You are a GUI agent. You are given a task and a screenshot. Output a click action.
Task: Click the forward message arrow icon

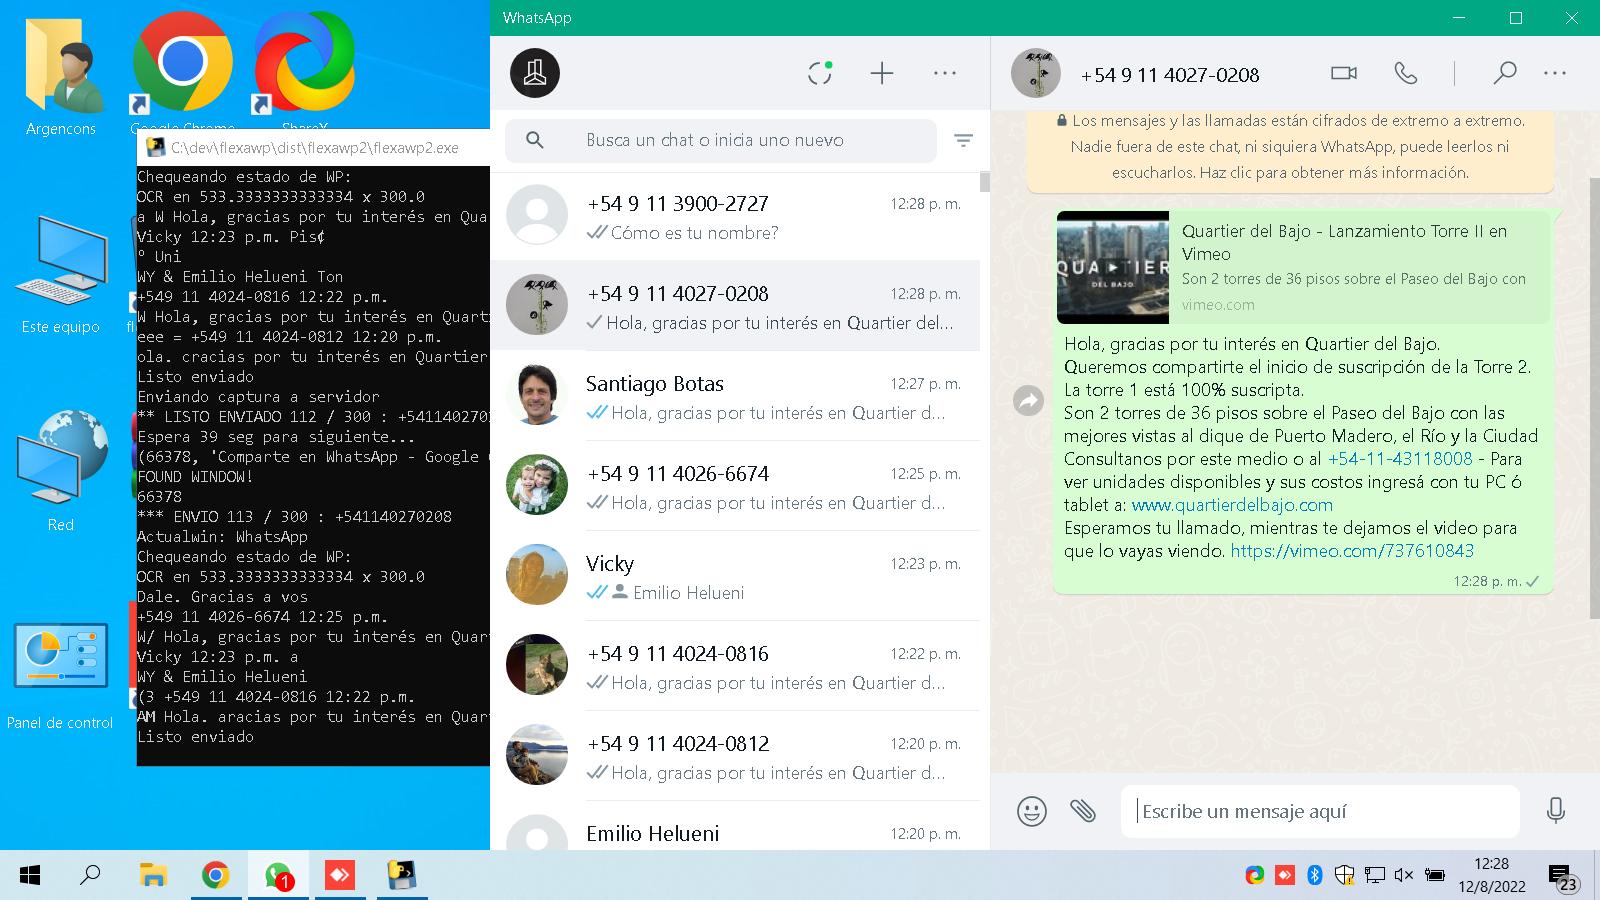(x=1028, y=401)
